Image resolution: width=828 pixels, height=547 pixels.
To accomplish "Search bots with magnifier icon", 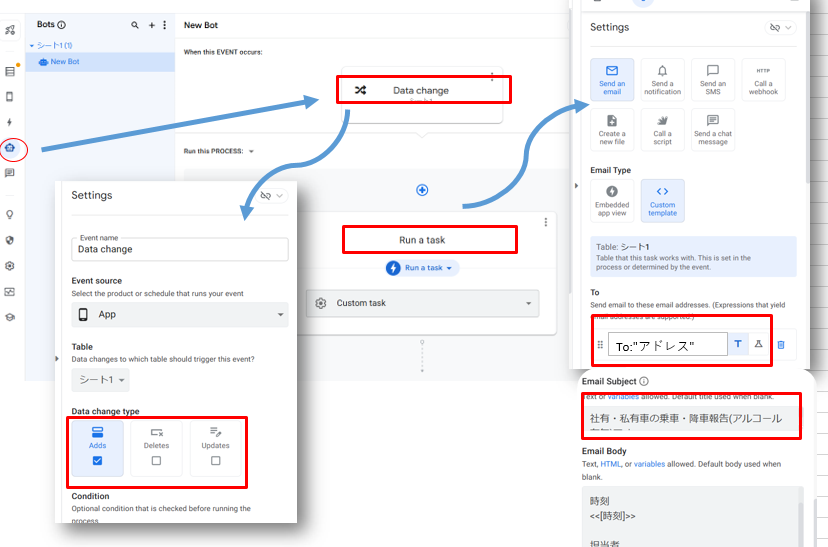I will (135, 25).
